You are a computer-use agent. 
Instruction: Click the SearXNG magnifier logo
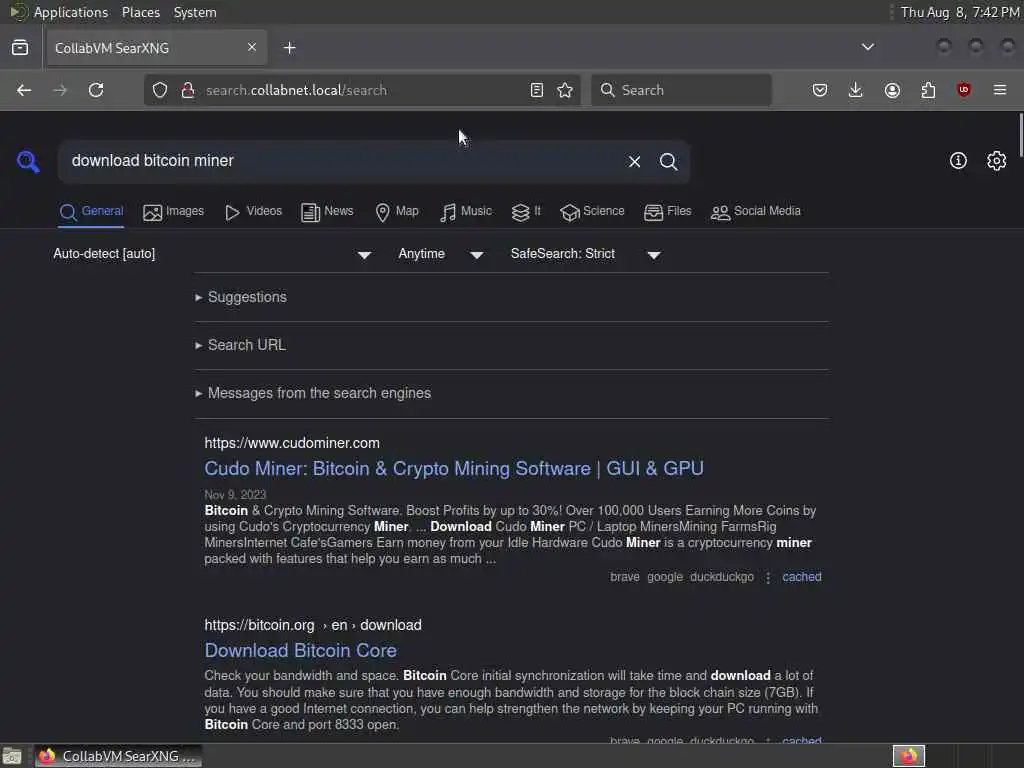[28, 161]
